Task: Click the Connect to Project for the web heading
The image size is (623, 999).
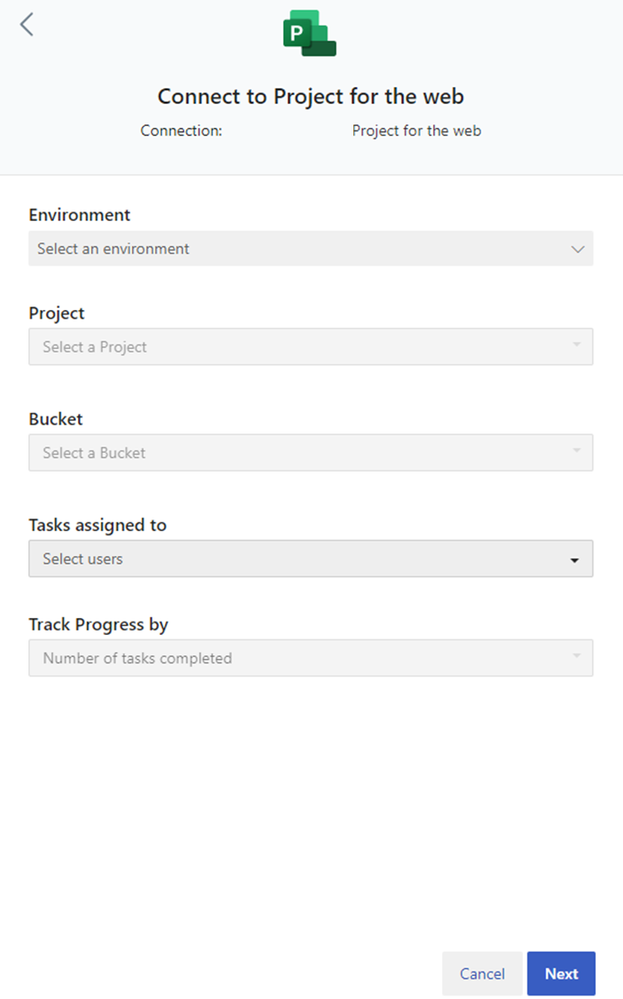Action: pyautogui.click(x=311, y=96)
